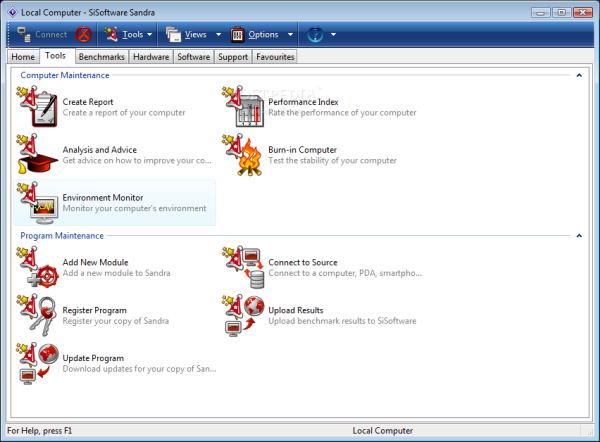
Task: Click the Update Program globe icon
Action: coord(38,364)
